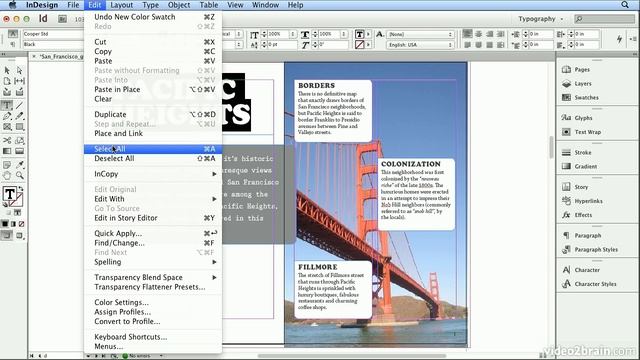
Task: Enable align right paragraph alignment
Action: pyautogui.click(x=490, y=34)
